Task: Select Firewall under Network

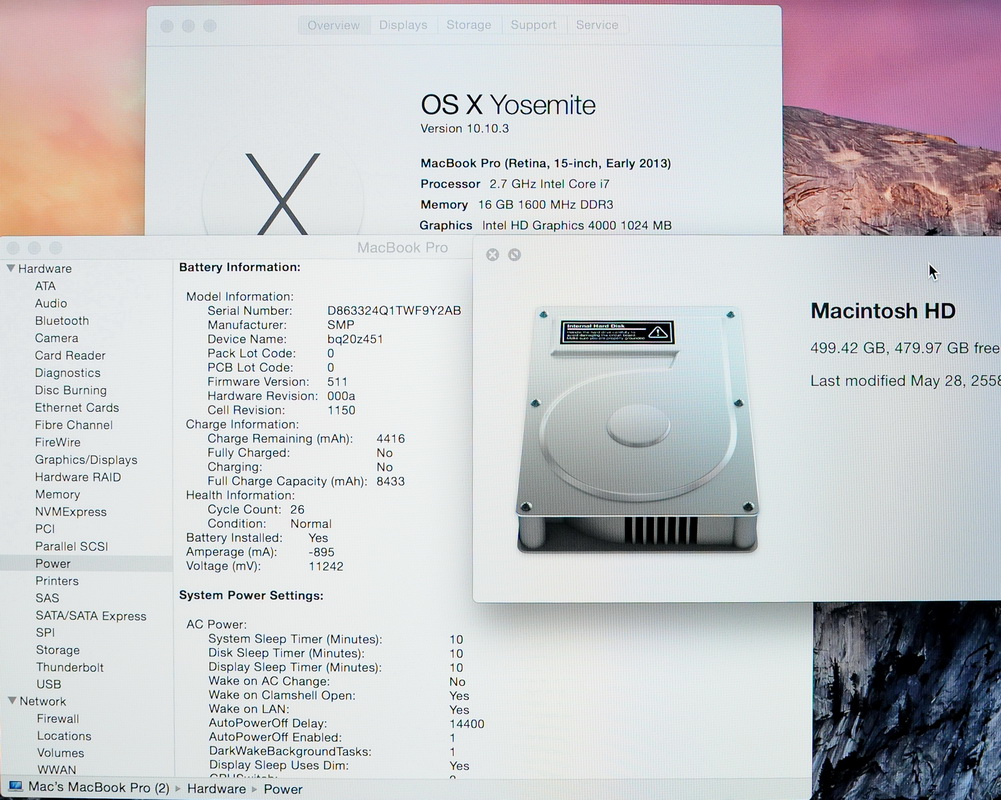Action: pos(57,718)
